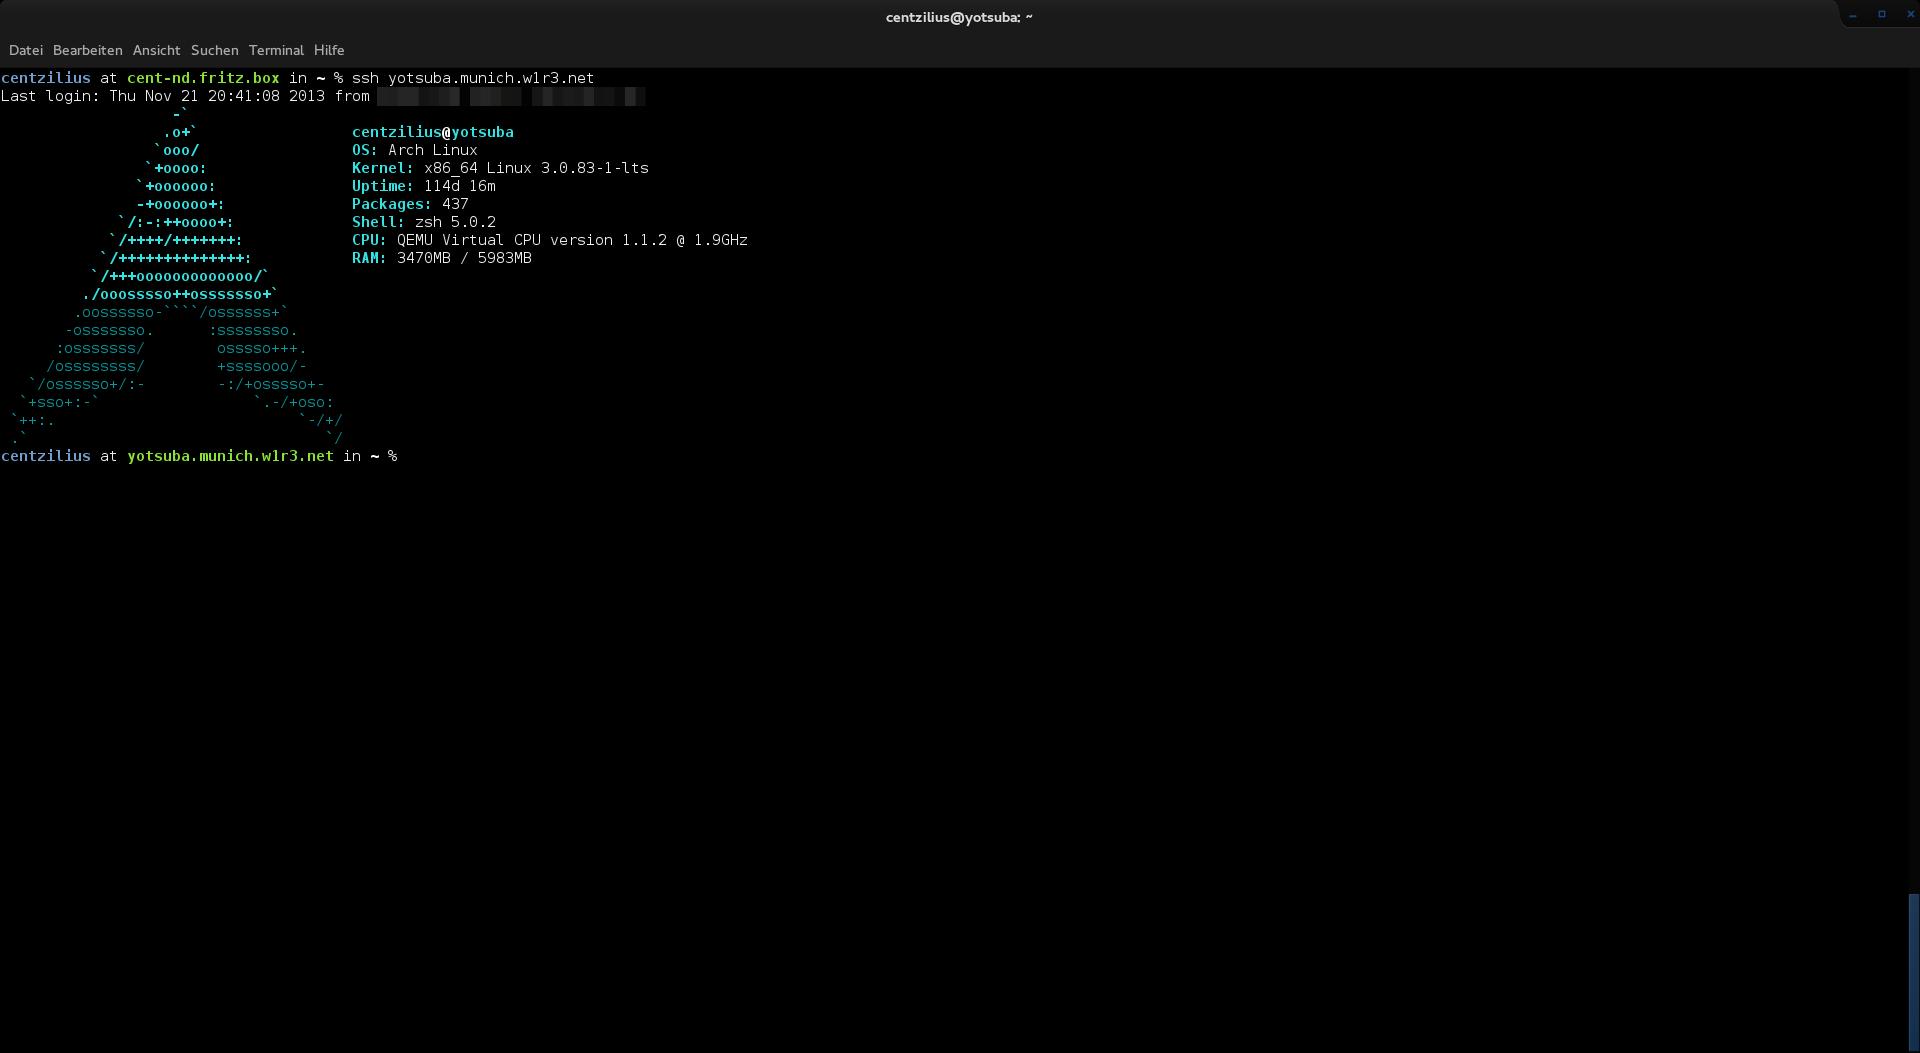Screen dimensions: 1920x1053
Task: Click the vertical scrollbar thumb
Action: (1913, 970)
